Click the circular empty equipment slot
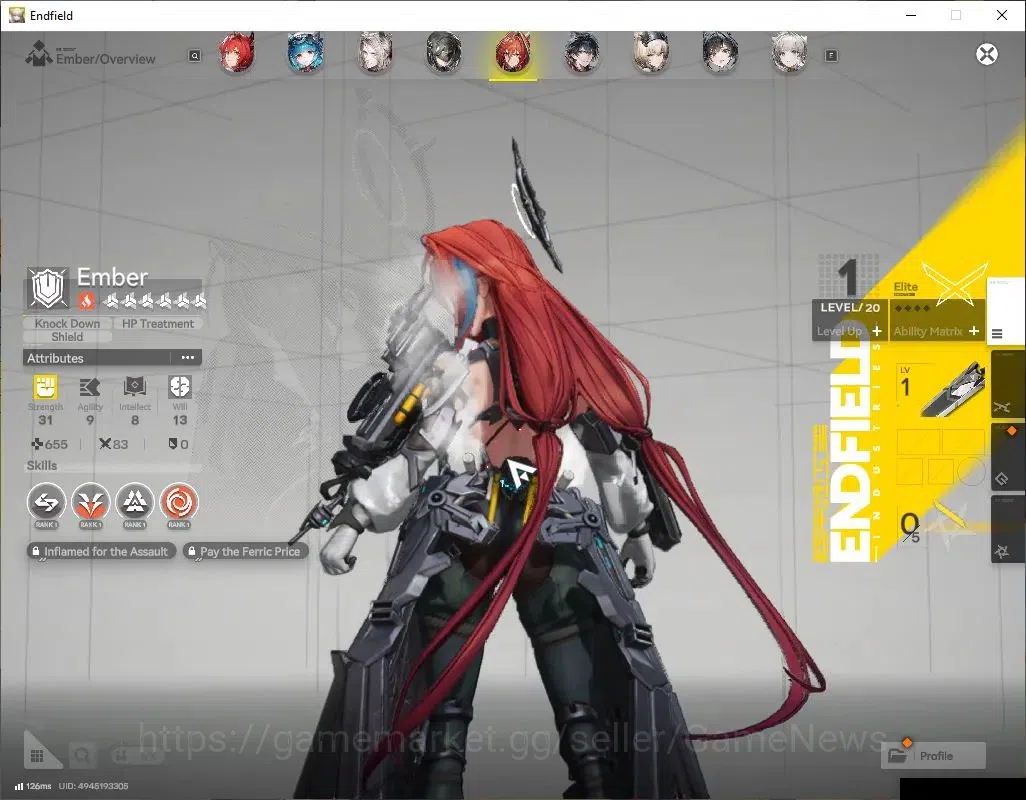Image resolution: width=1026 pixels, height=800 pixels. [x=971, y=471]
